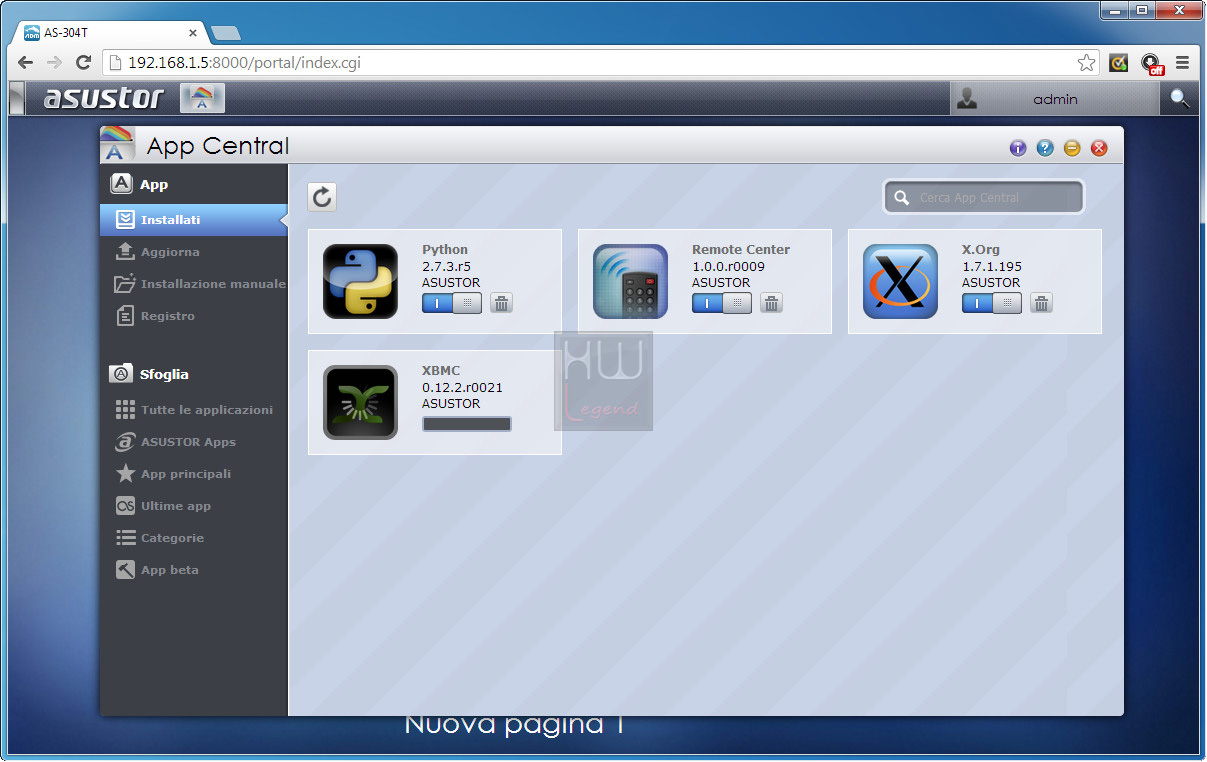Image resolution: width=1207 pixels, height=762 pixels.
Task: Open the Chrome menu (three lines)
Action: (1182, 63)
